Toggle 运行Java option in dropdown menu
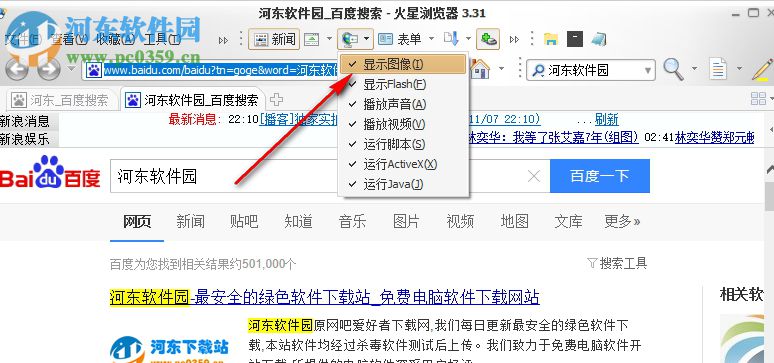 403,184
